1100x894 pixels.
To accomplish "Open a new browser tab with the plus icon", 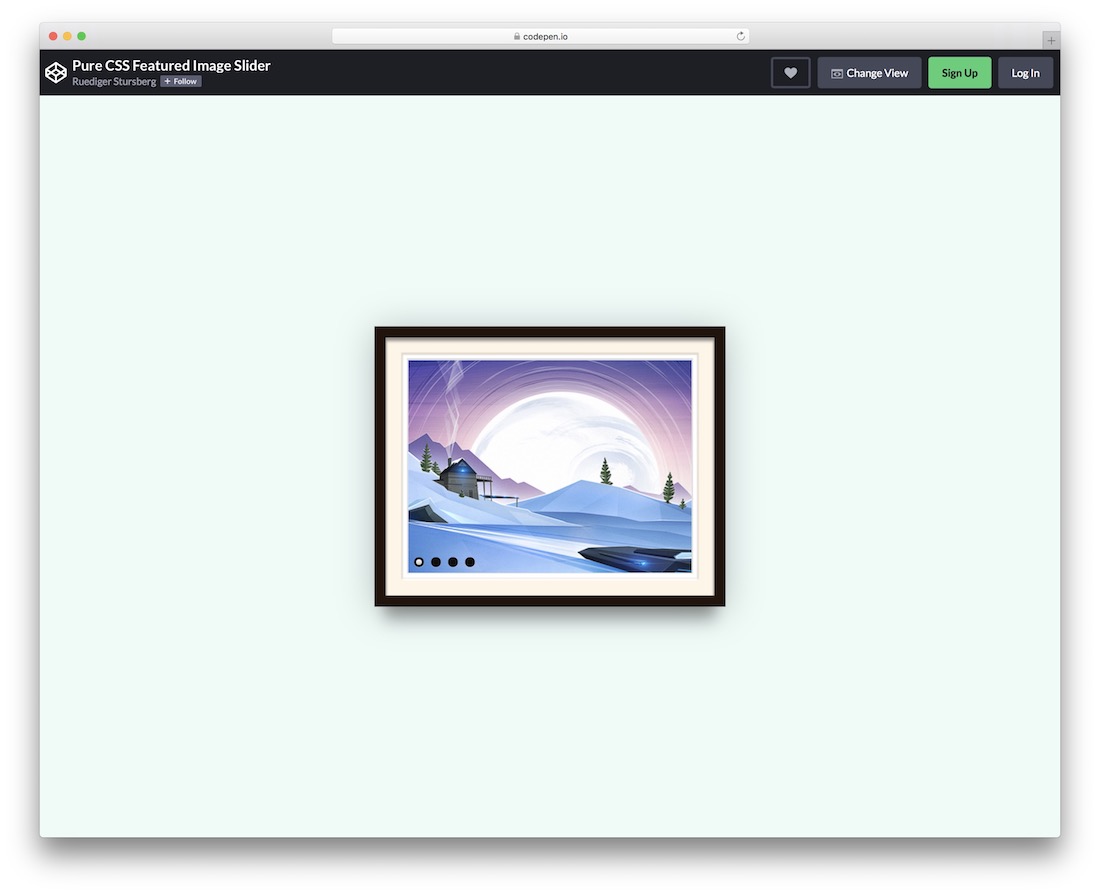I will pyautogui.click(x=1050, y=39).
